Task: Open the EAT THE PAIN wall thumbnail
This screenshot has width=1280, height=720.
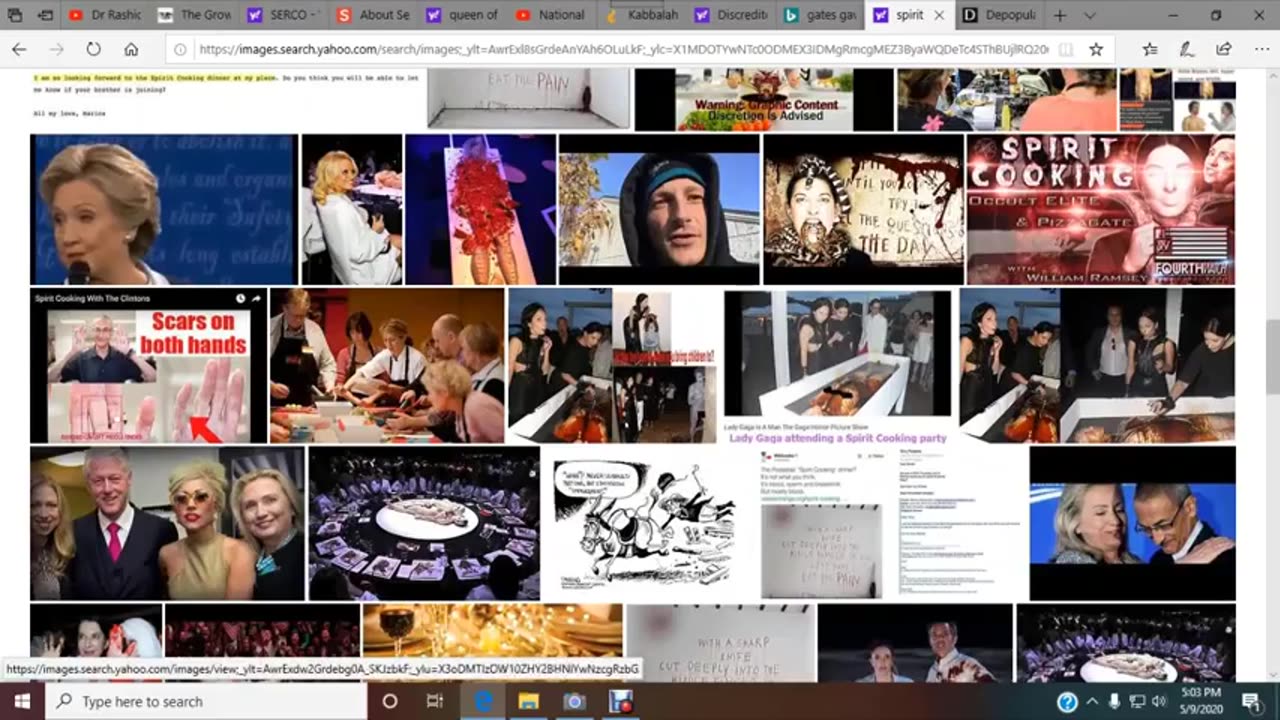Action: (x=529, y=100)
